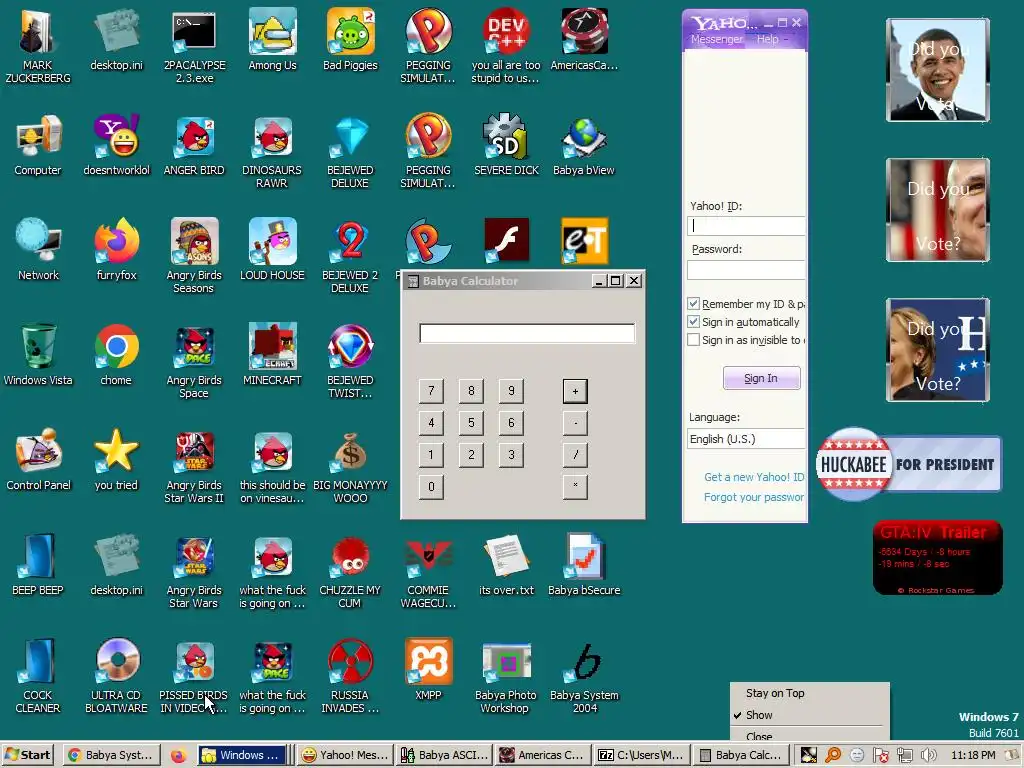Open the Messenger menu in Yahoo window
Image resolution: width=1024 pixels, height=768 pixels.
coord(716,39)
